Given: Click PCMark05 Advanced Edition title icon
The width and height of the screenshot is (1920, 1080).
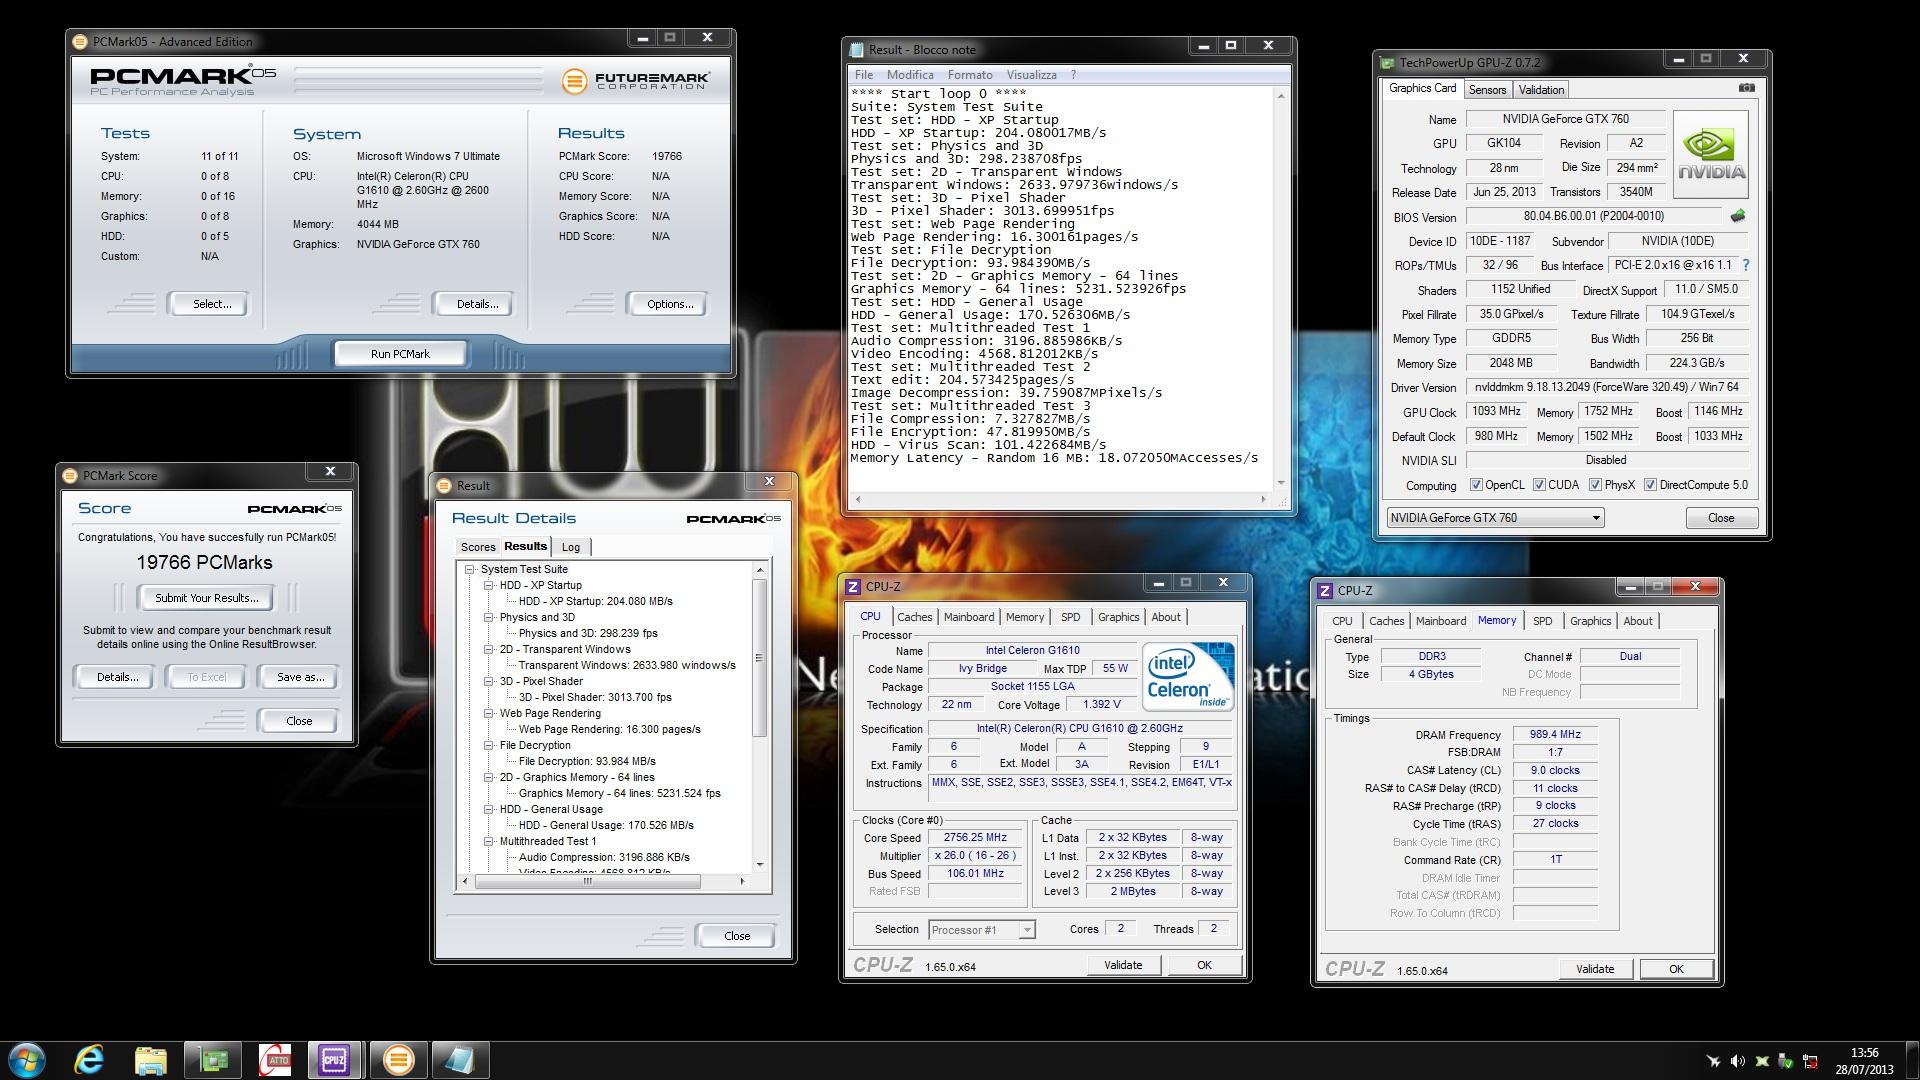Looking at the screenshot, I should click(81, 42).
